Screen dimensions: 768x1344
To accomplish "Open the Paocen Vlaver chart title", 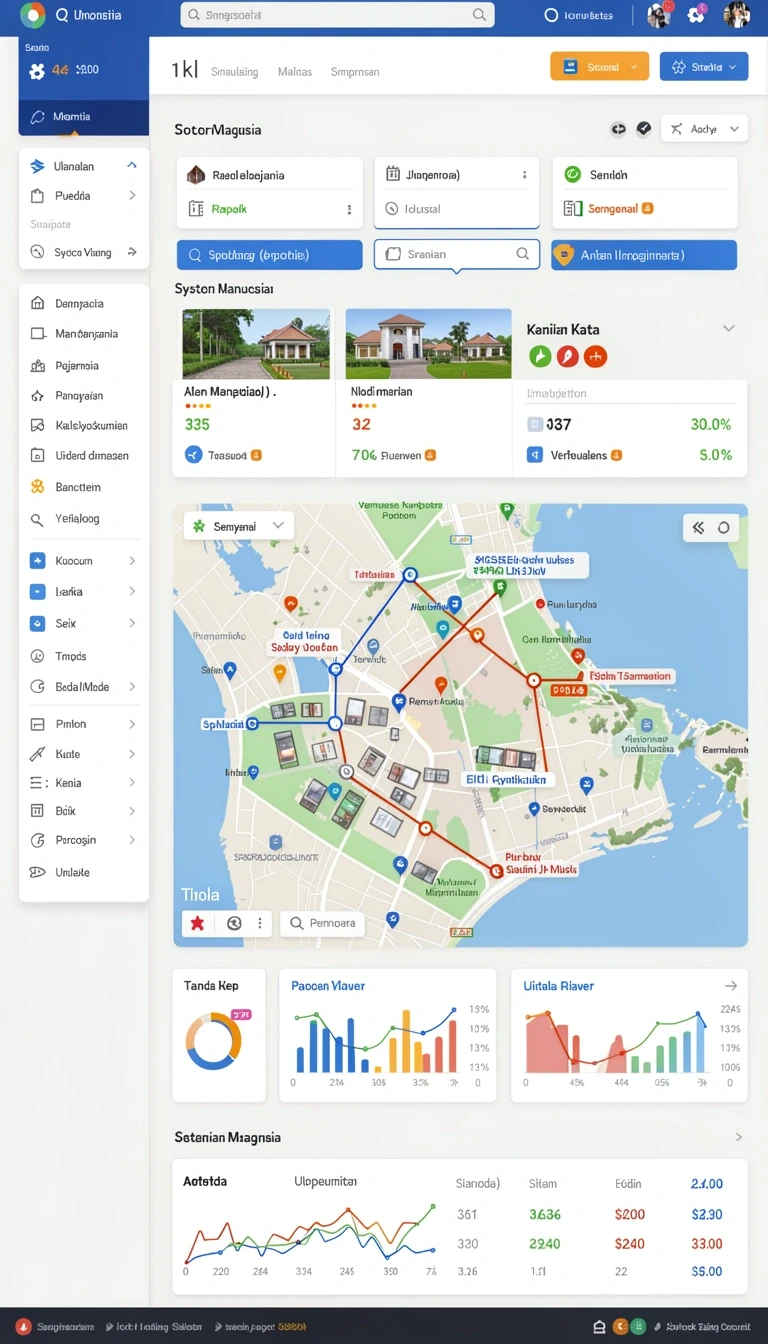I will tap(328, 986).
